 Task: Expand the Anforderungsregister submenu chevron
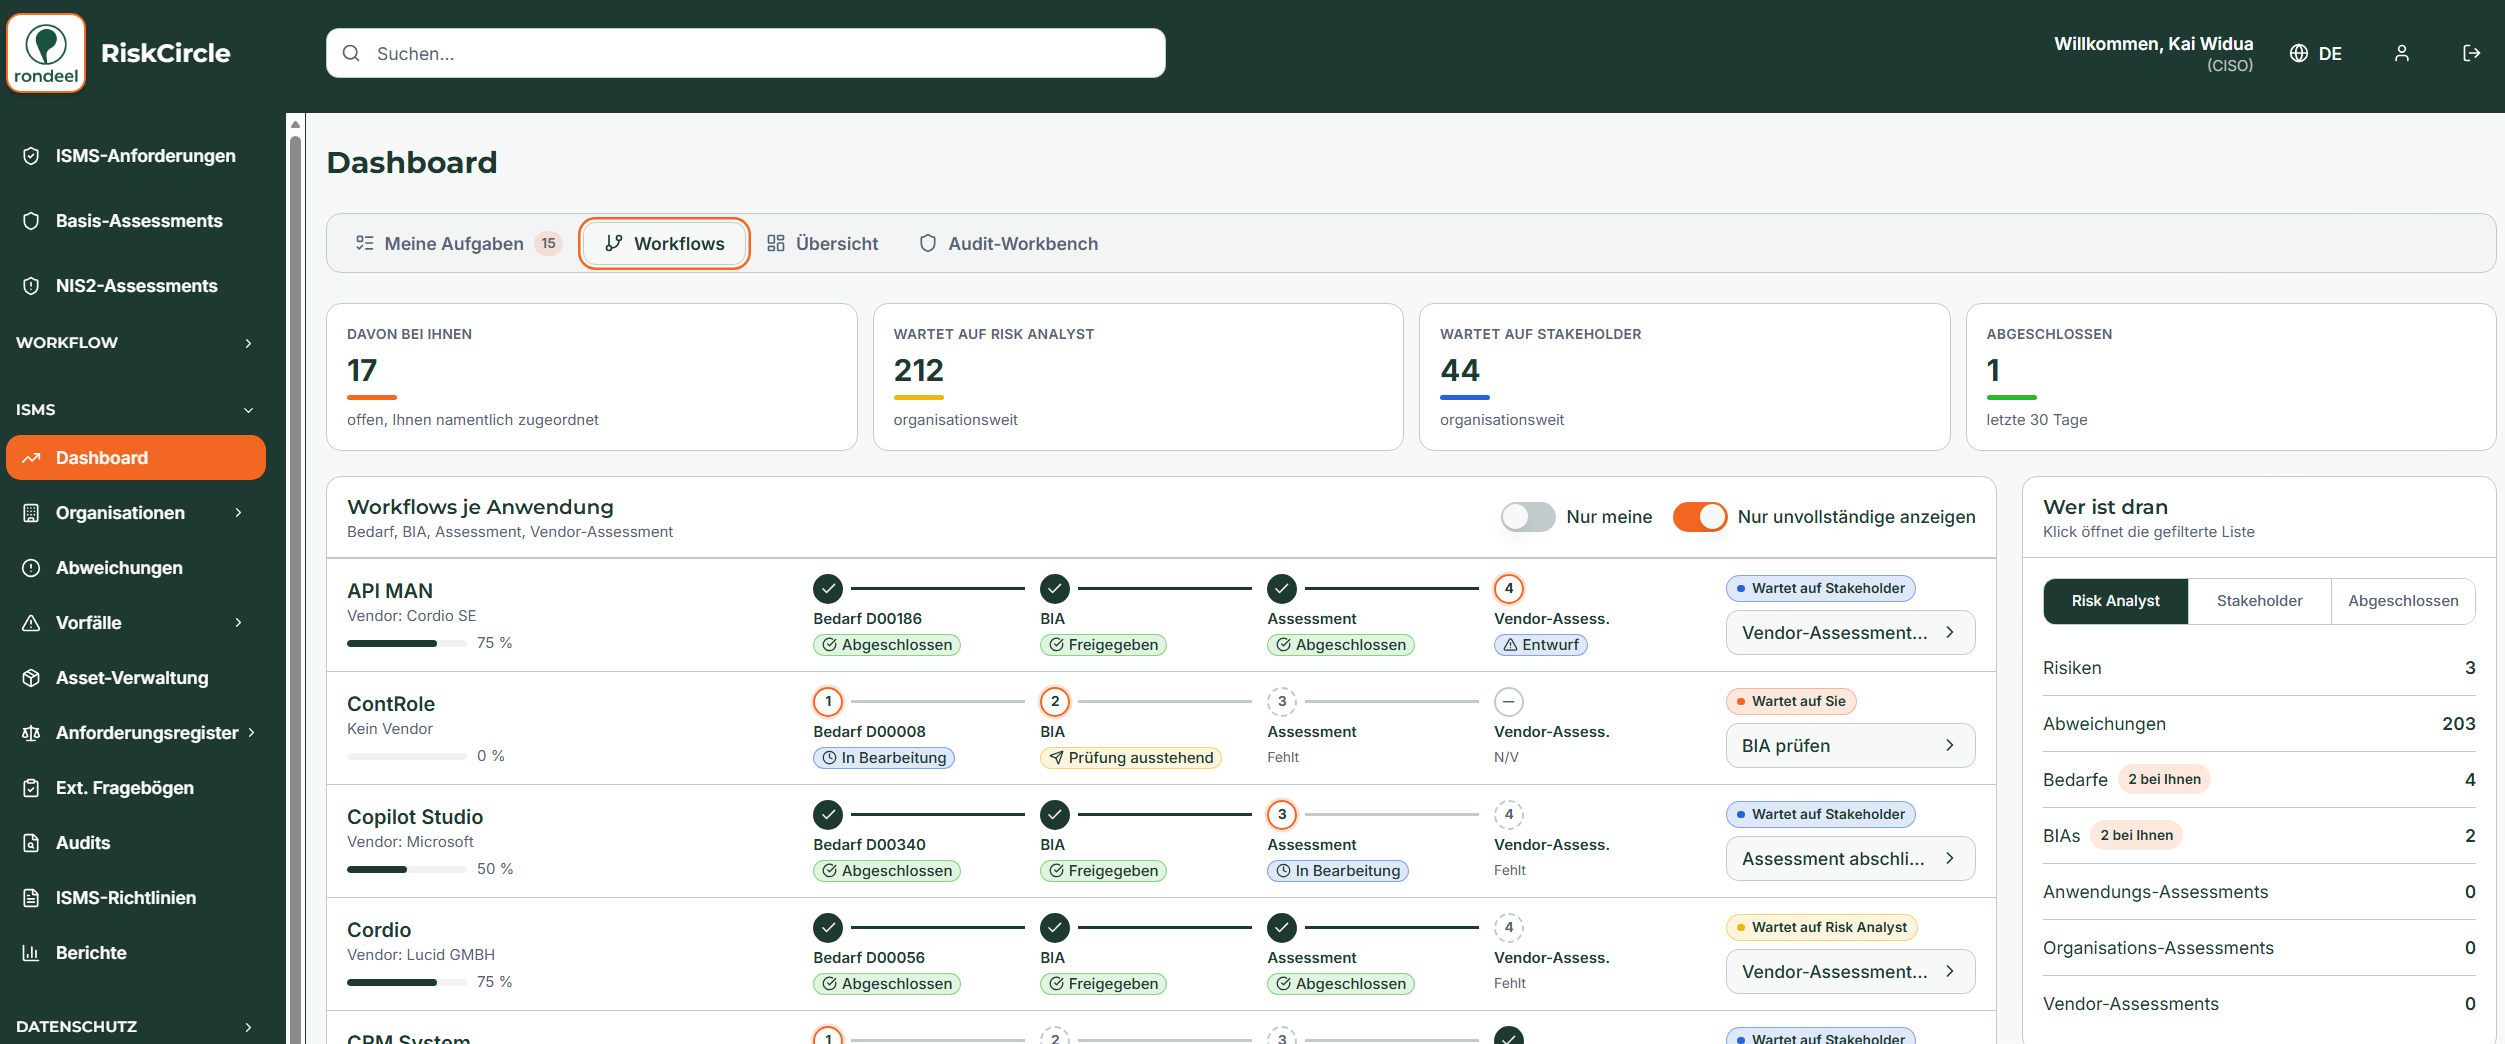(251, 733)
